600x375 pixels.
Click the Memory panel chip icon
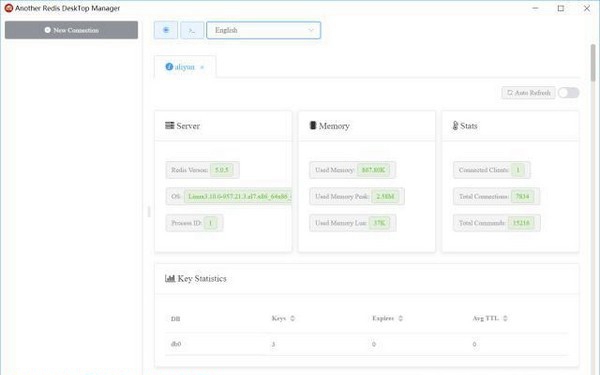point(313,126)
